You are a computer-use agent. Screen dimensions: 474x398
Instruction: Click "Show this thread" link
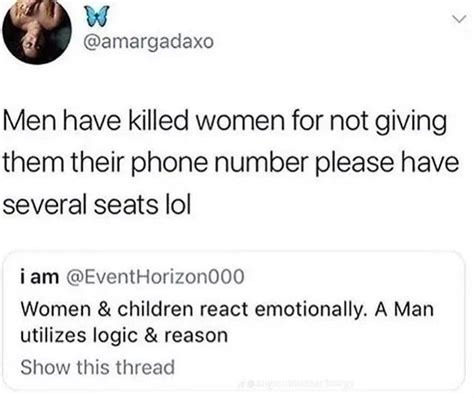[x=98, y=367]
